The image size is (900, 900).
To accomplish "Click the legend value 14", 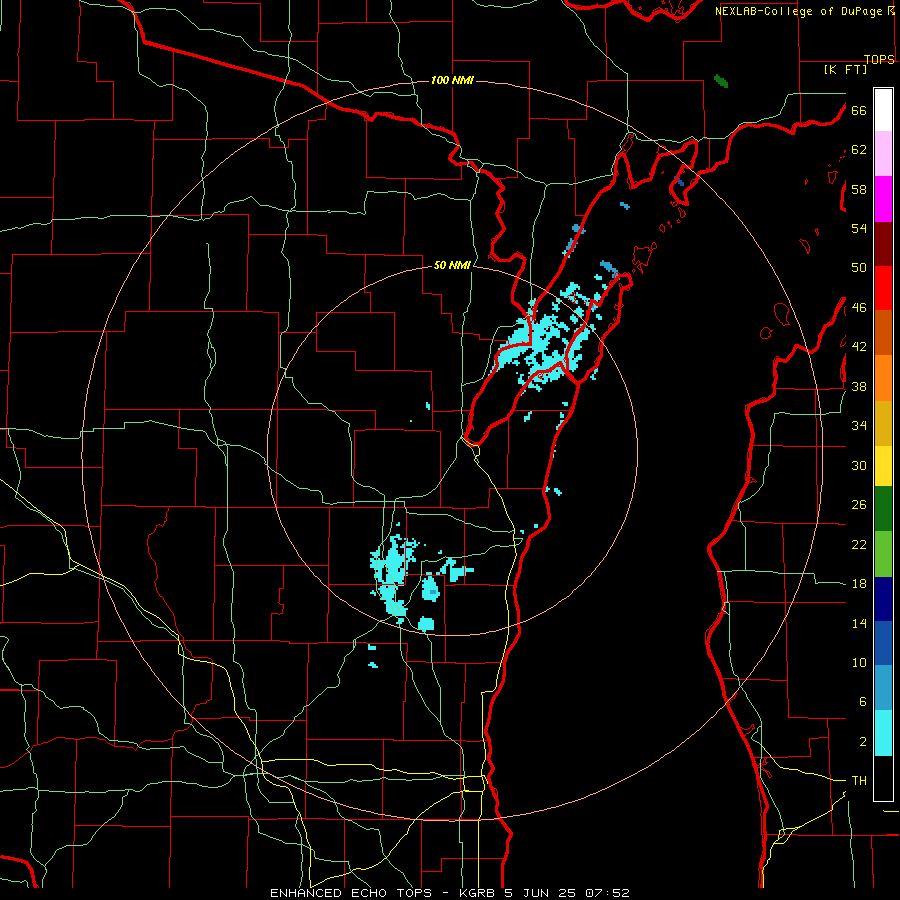I will 859,623.
